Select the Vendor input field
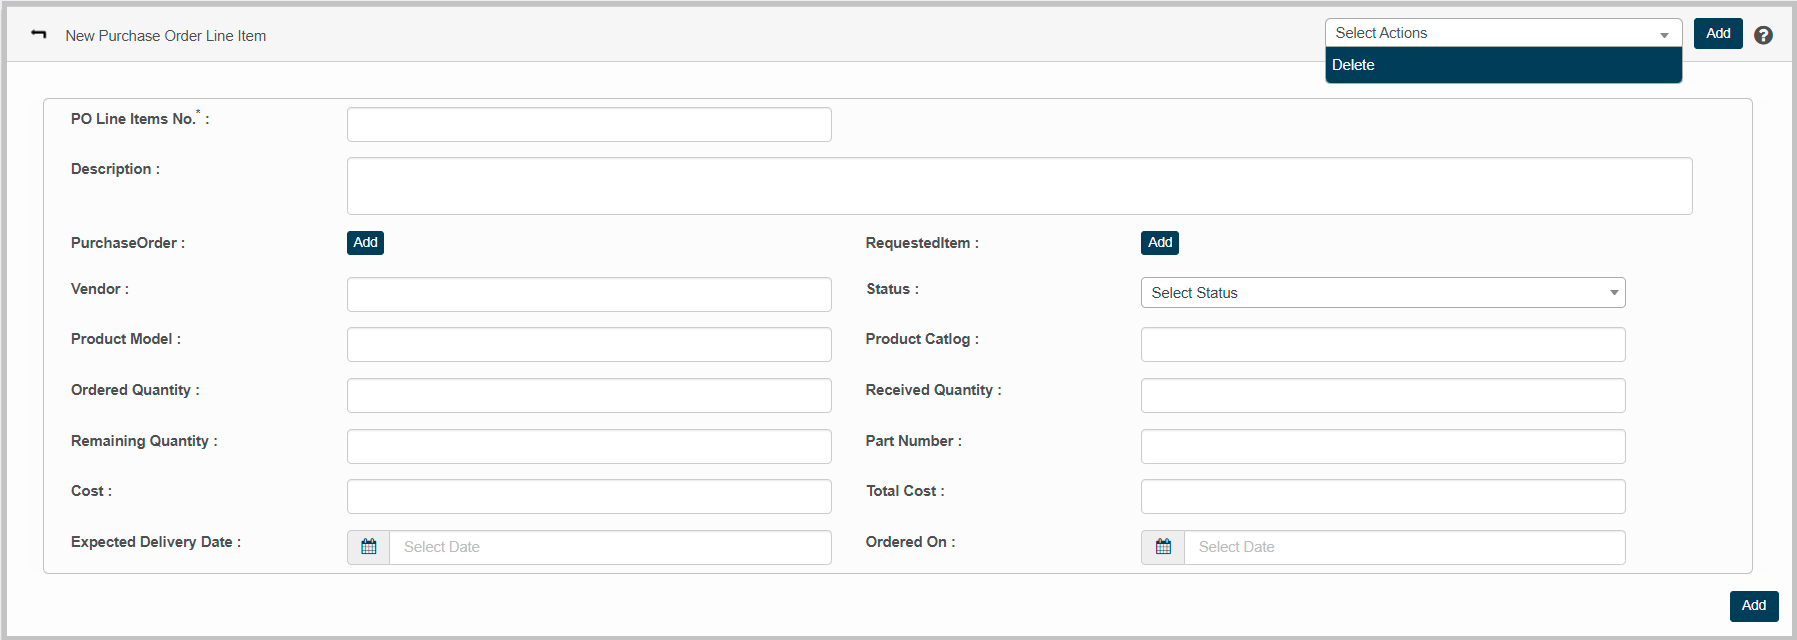 (588, 295)
